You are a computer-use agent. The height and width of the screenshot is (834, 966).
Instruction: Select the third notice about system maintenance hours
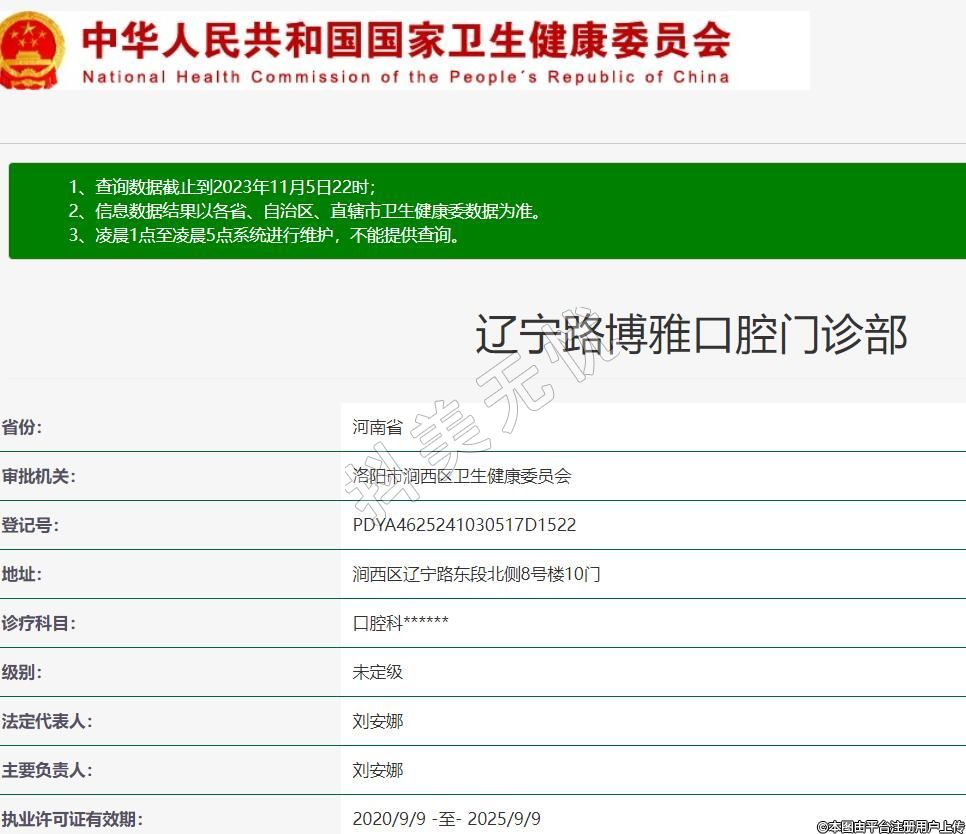[x=264, y=236]
